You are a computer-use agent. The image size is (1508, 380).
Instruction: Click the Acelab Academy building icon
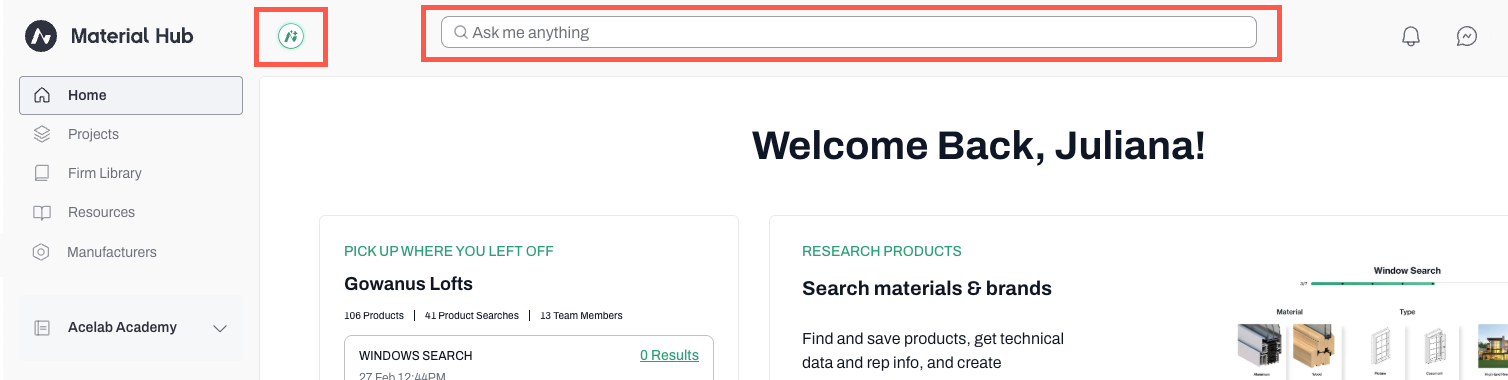pos(42,328)
